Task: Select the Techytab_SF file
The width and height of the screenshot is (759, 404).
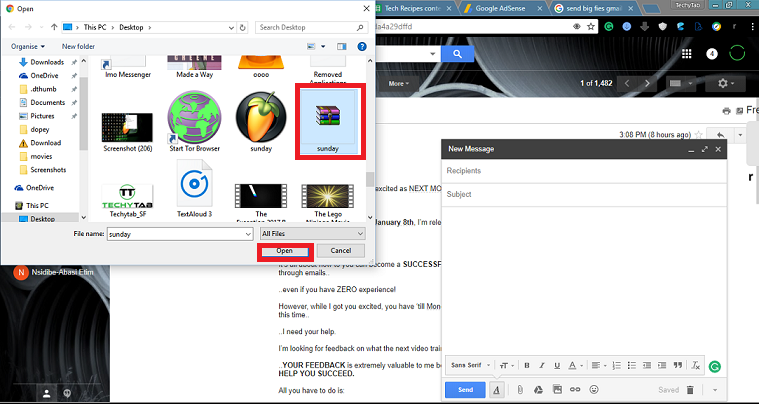Action: coord(128,201)
